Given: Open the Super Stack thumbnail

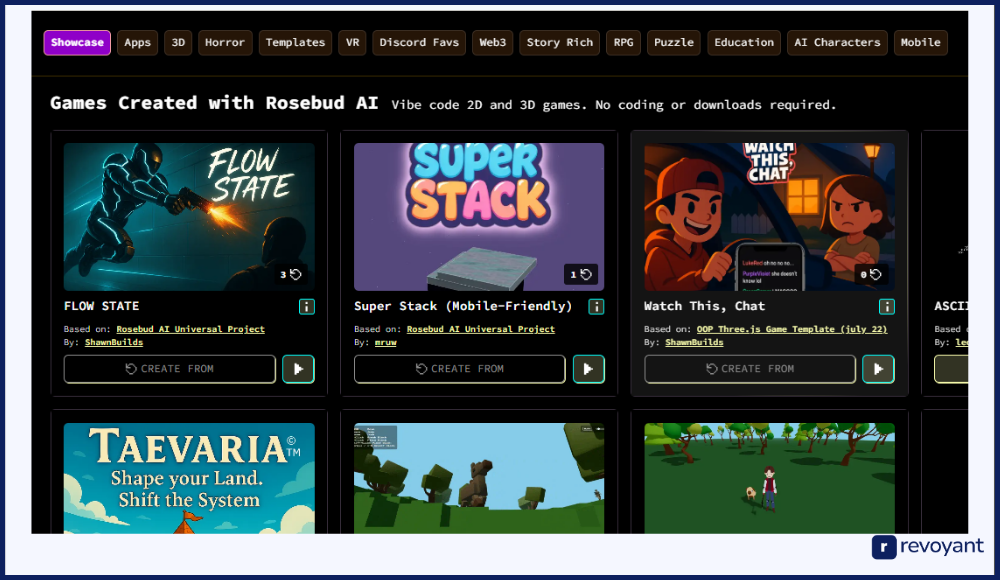Looking at the screenshot, I should point(479,217).
